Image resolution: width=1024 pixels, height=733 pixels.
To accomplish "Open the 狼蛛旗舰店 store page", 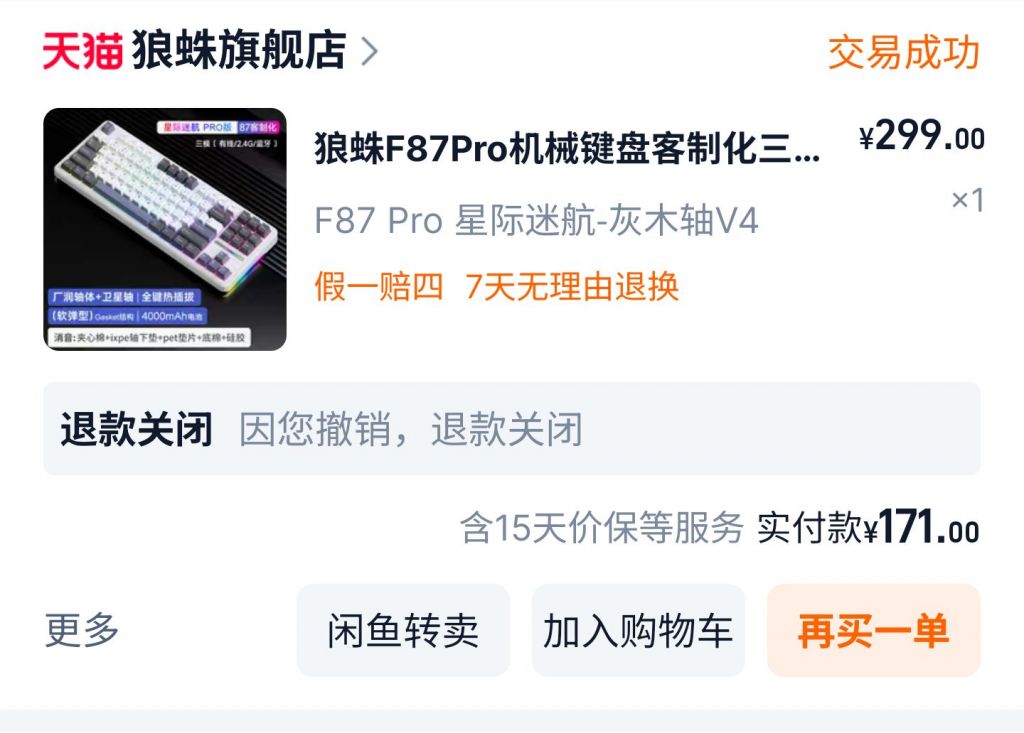I will (x=239, y=50).
